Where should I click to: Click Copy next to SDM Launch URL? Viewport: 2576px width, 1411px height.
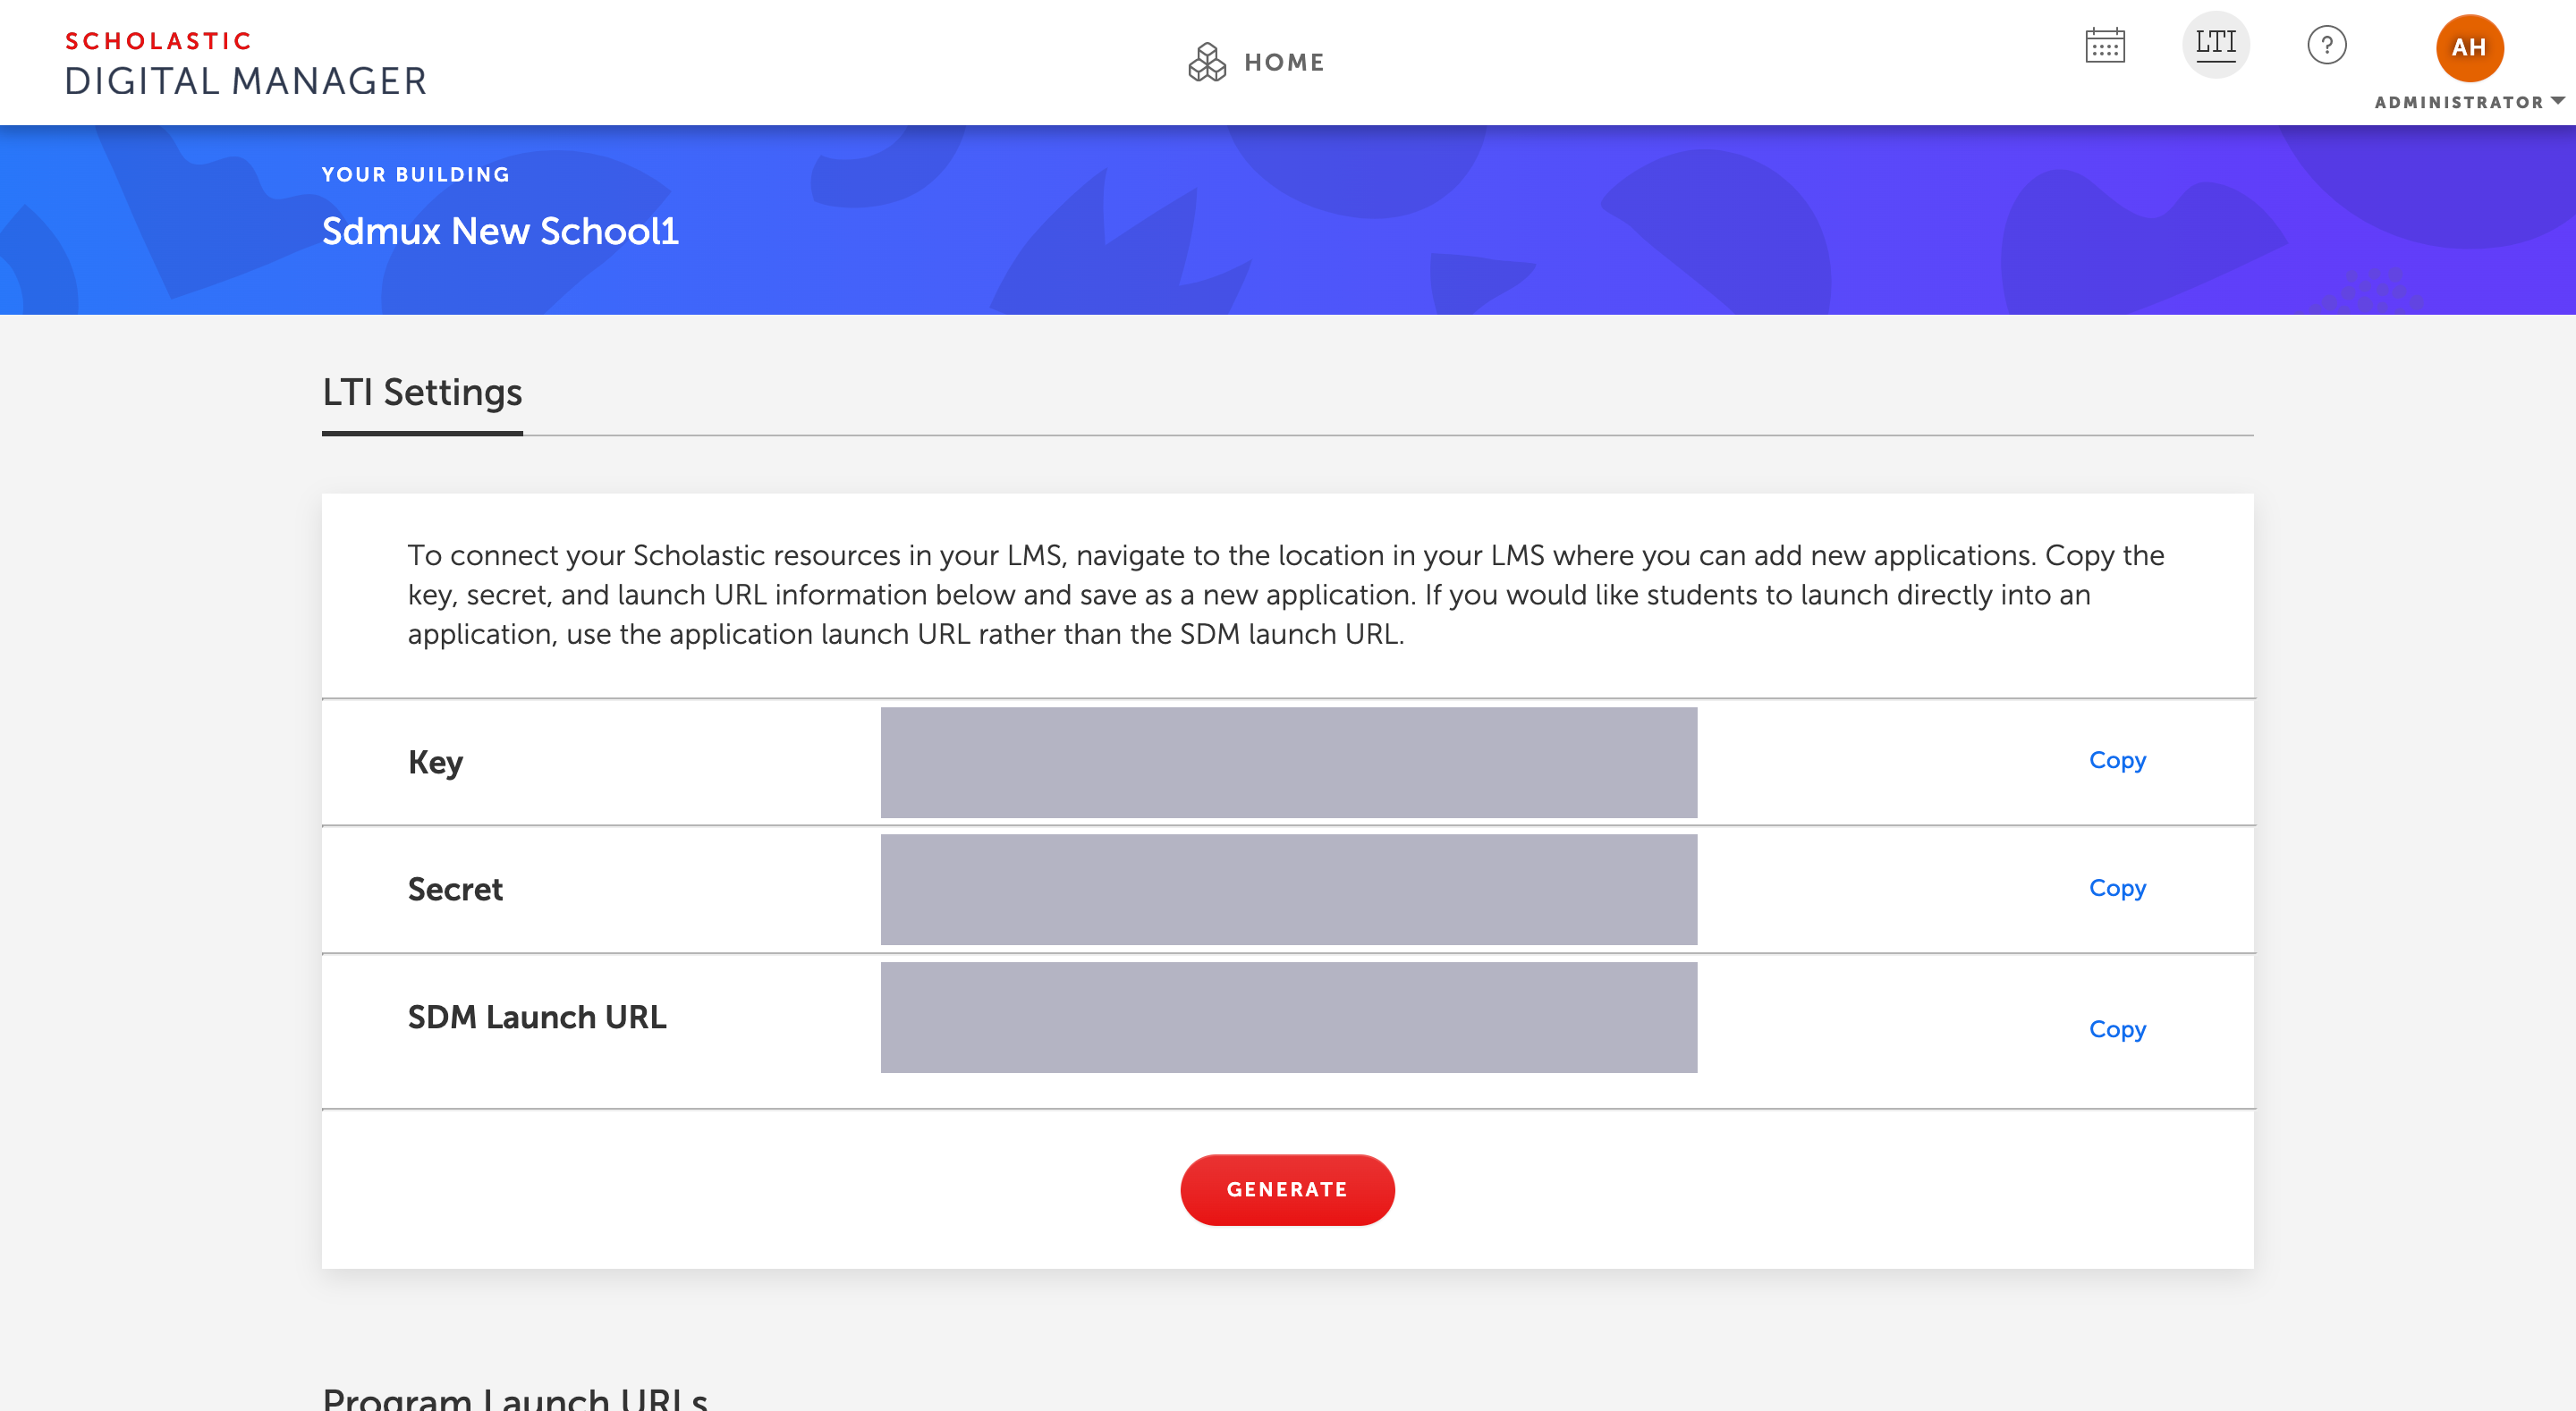[x=2117, y=1028]
